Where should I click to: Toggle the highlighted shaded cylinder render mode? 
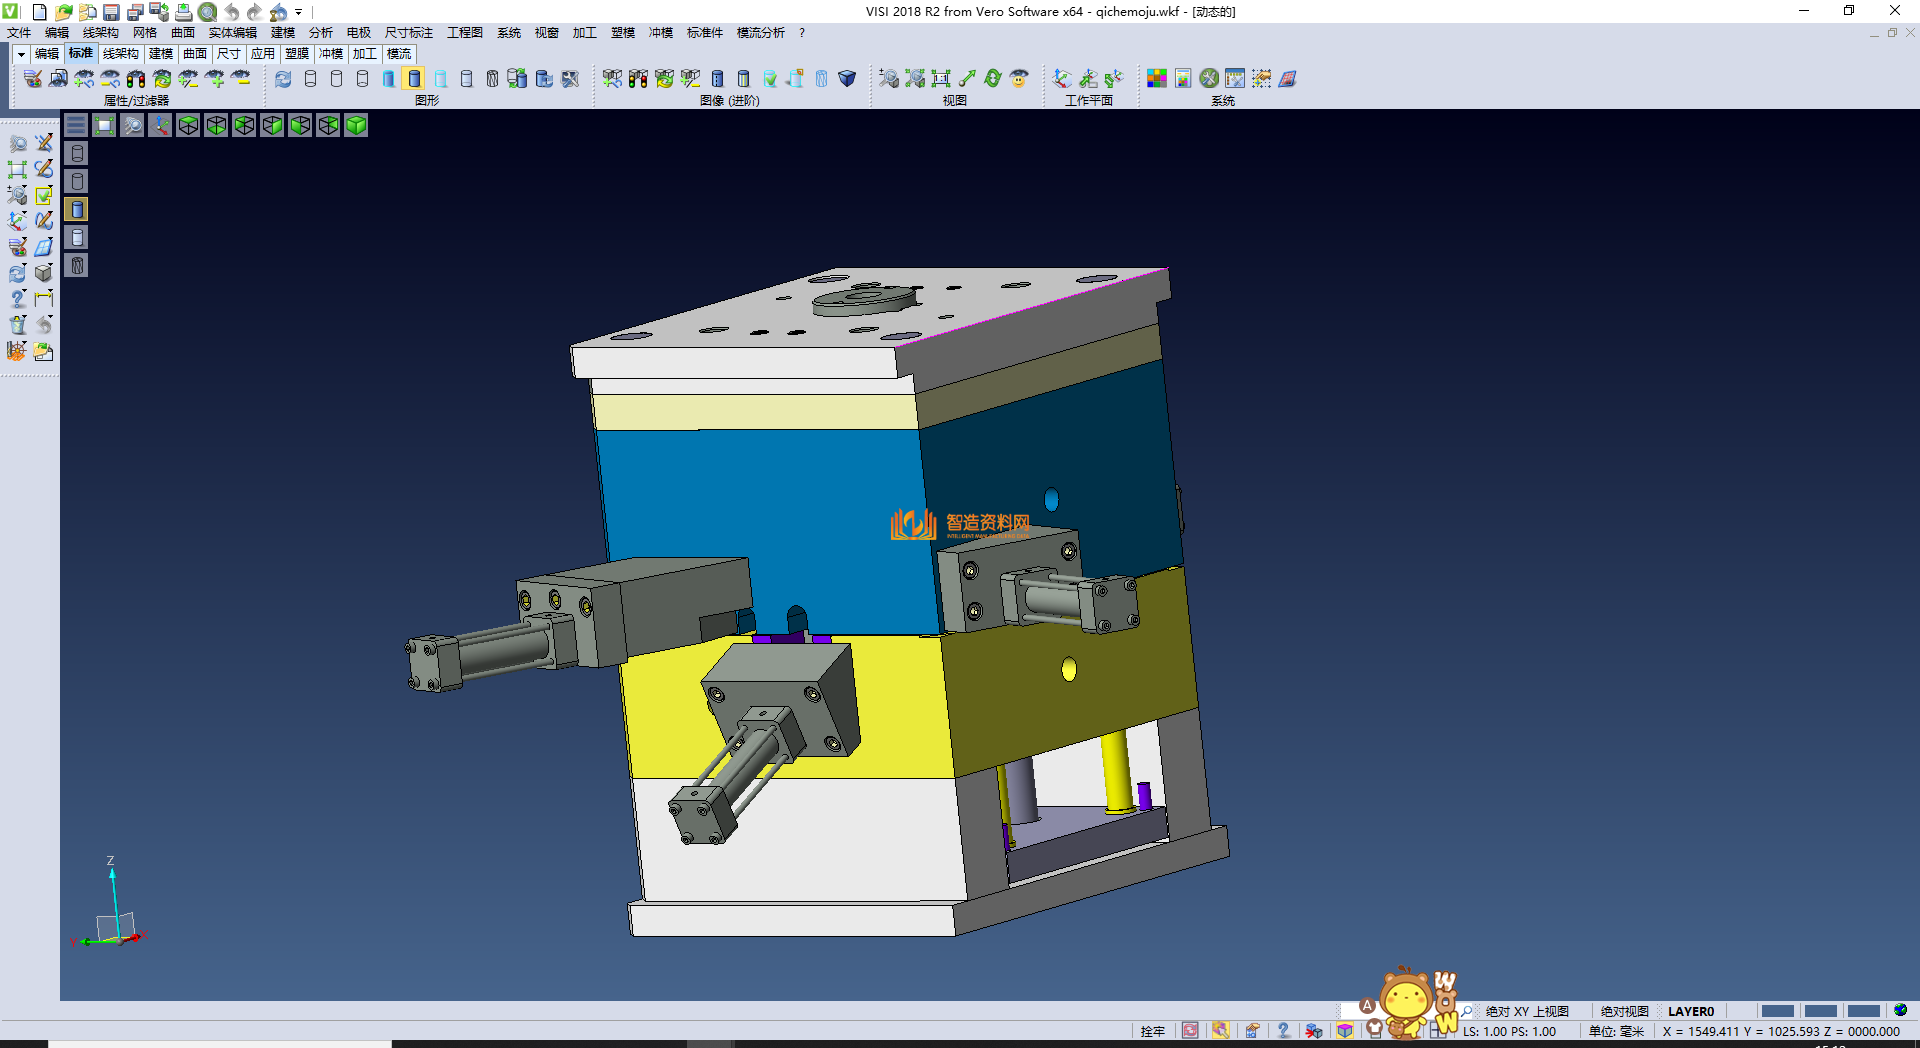414,78
